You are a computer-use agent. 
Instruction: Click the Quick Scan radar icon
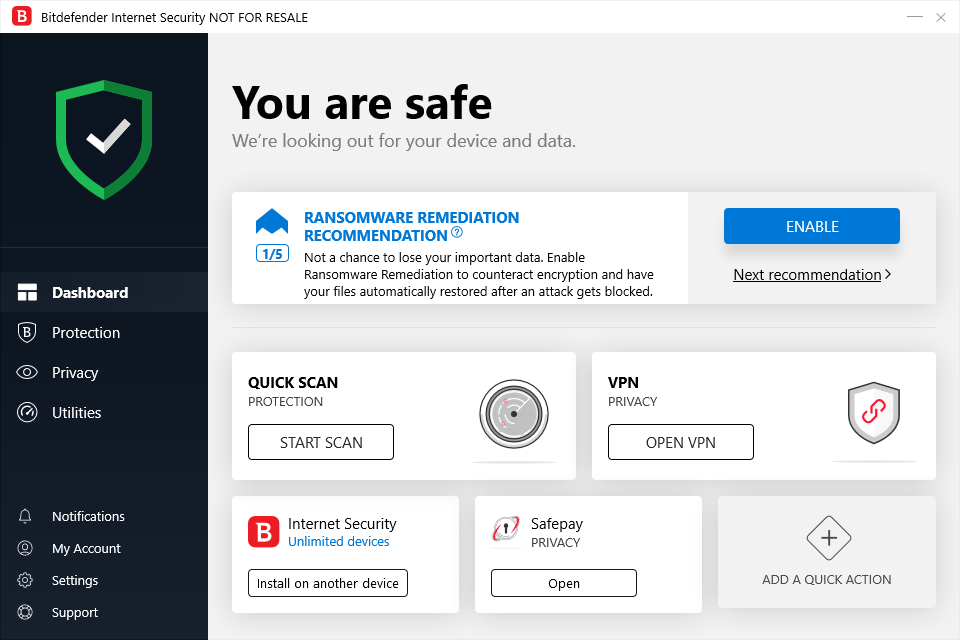tap(513, 412)
